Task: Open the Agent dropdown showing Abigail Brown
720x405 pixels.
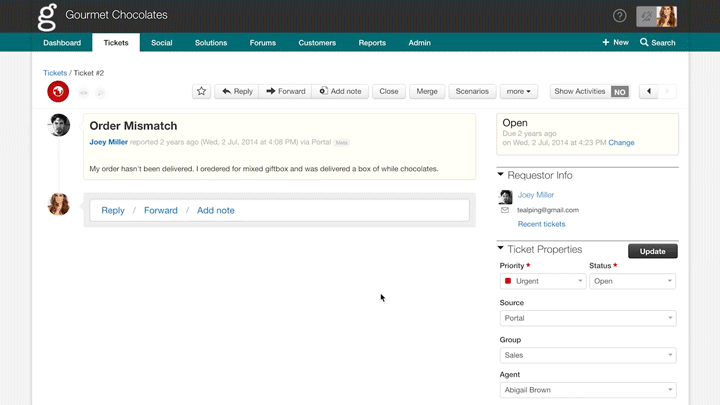Action: pos(588,390)
